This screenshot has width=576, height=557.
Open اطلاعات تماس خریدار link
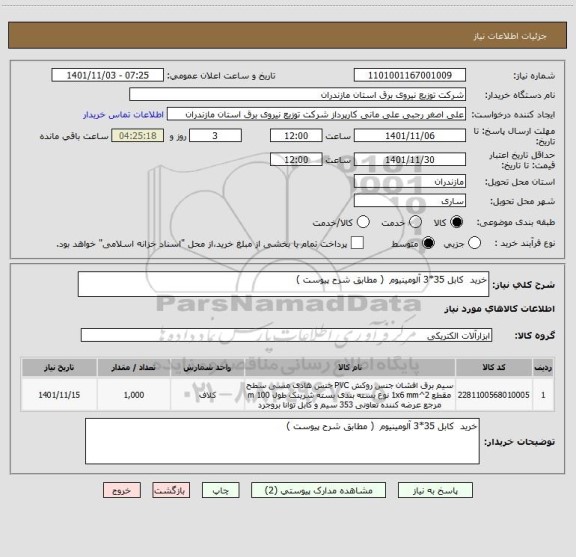[123, 115]
